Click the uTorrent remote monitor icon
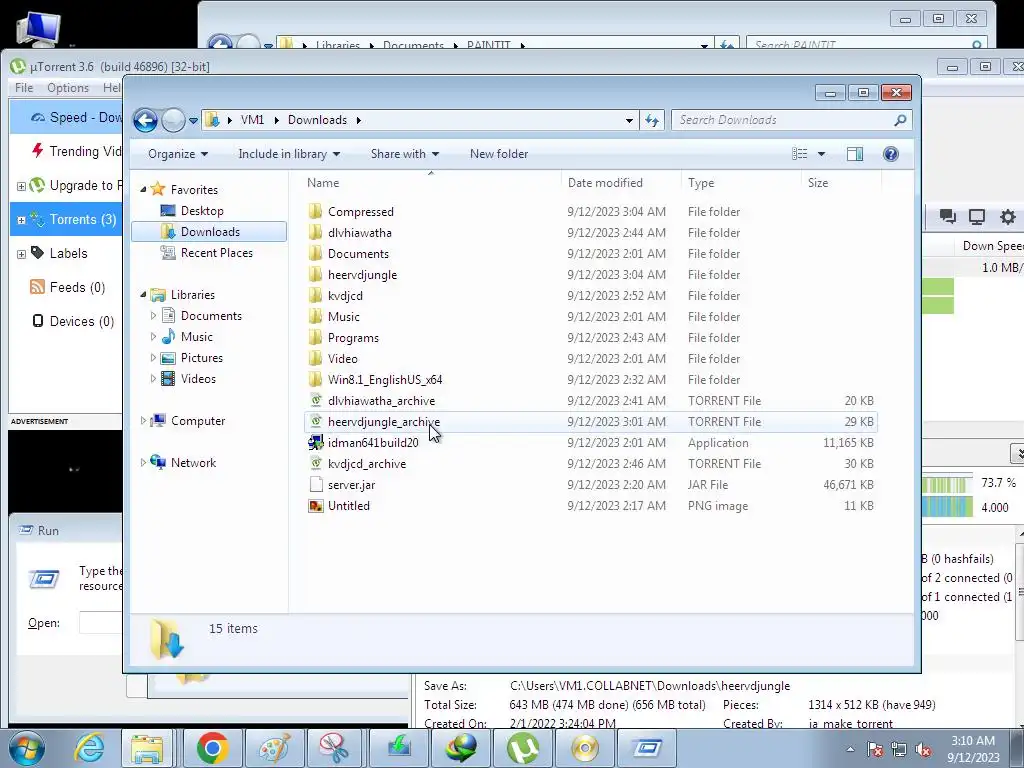The height and width of the screenshot is (768, 1024). pos(976,217)
